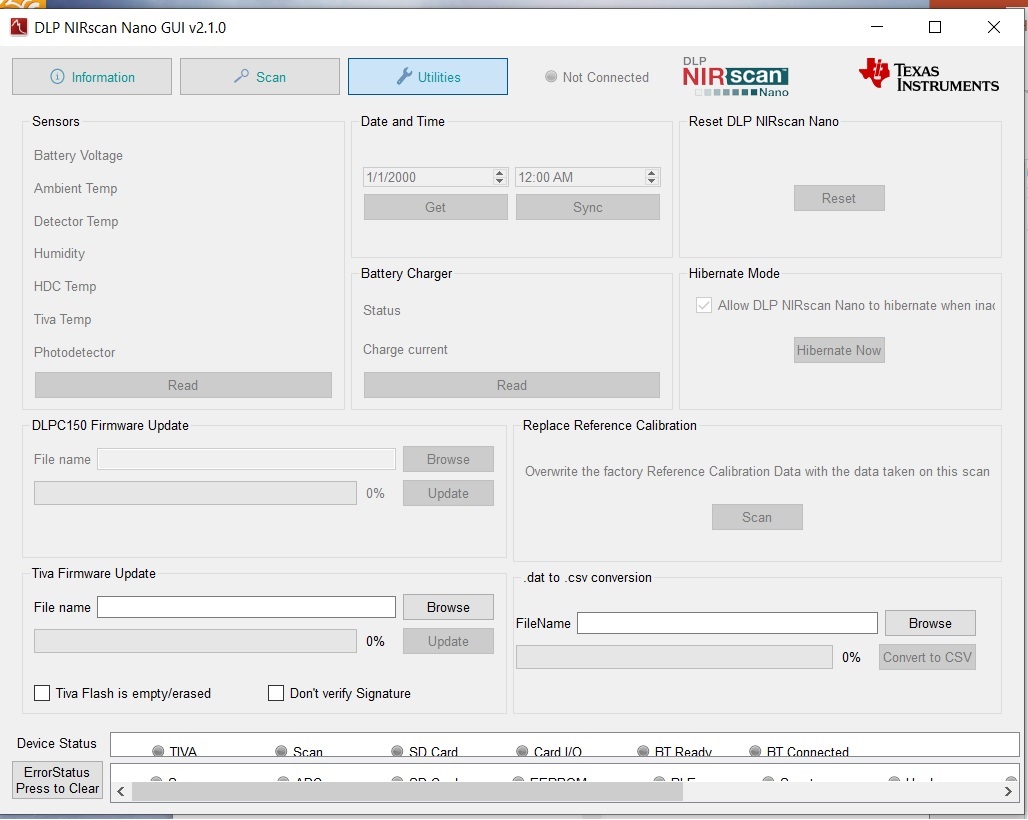Click Update in DLPC150 Firmware Update
This screenshot has width=1028, height=820.
(448, 493)
